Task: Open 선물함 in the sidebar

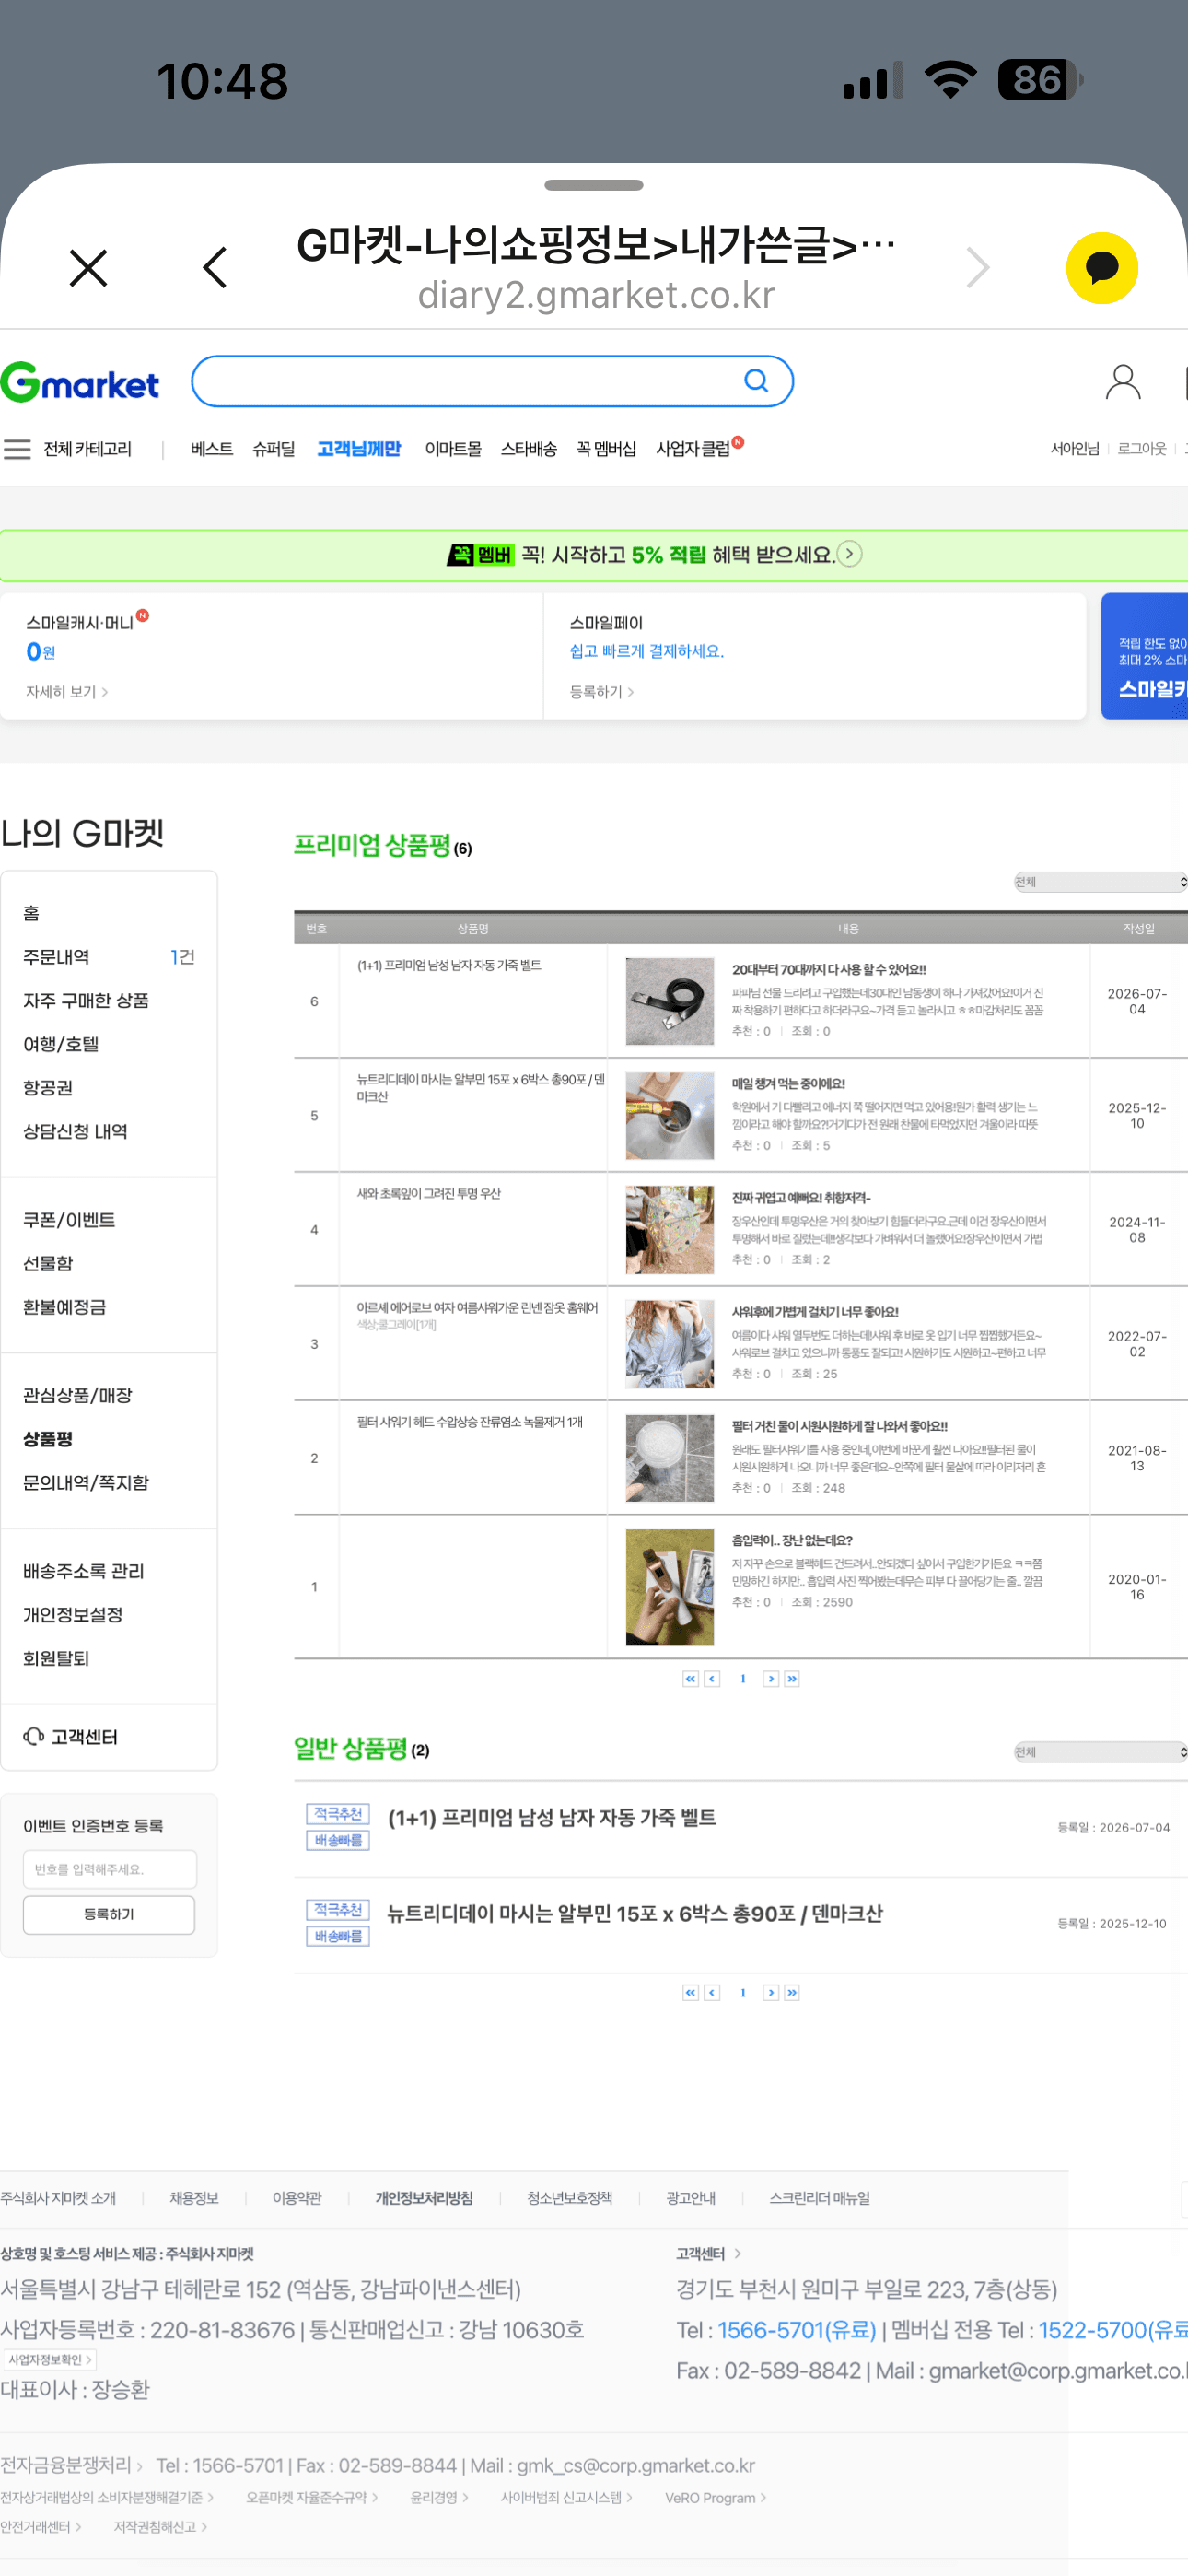Action: click(48, 1263)
